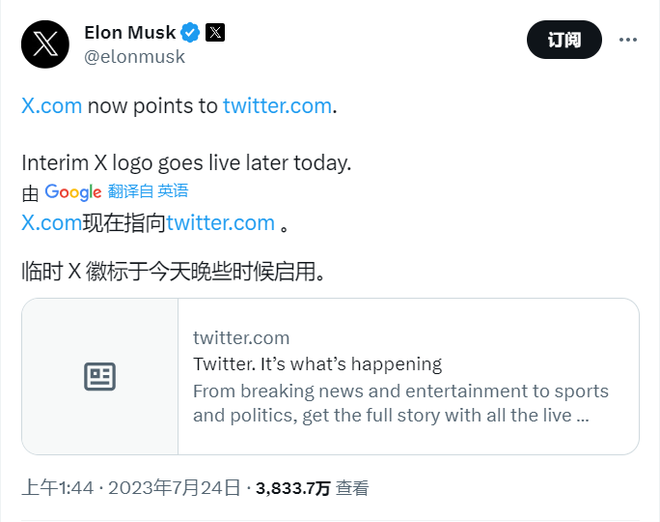The height and width of the screenshot is (522, 660).
Task: Open Elon Musk display name link
Action: coord(130,33)
